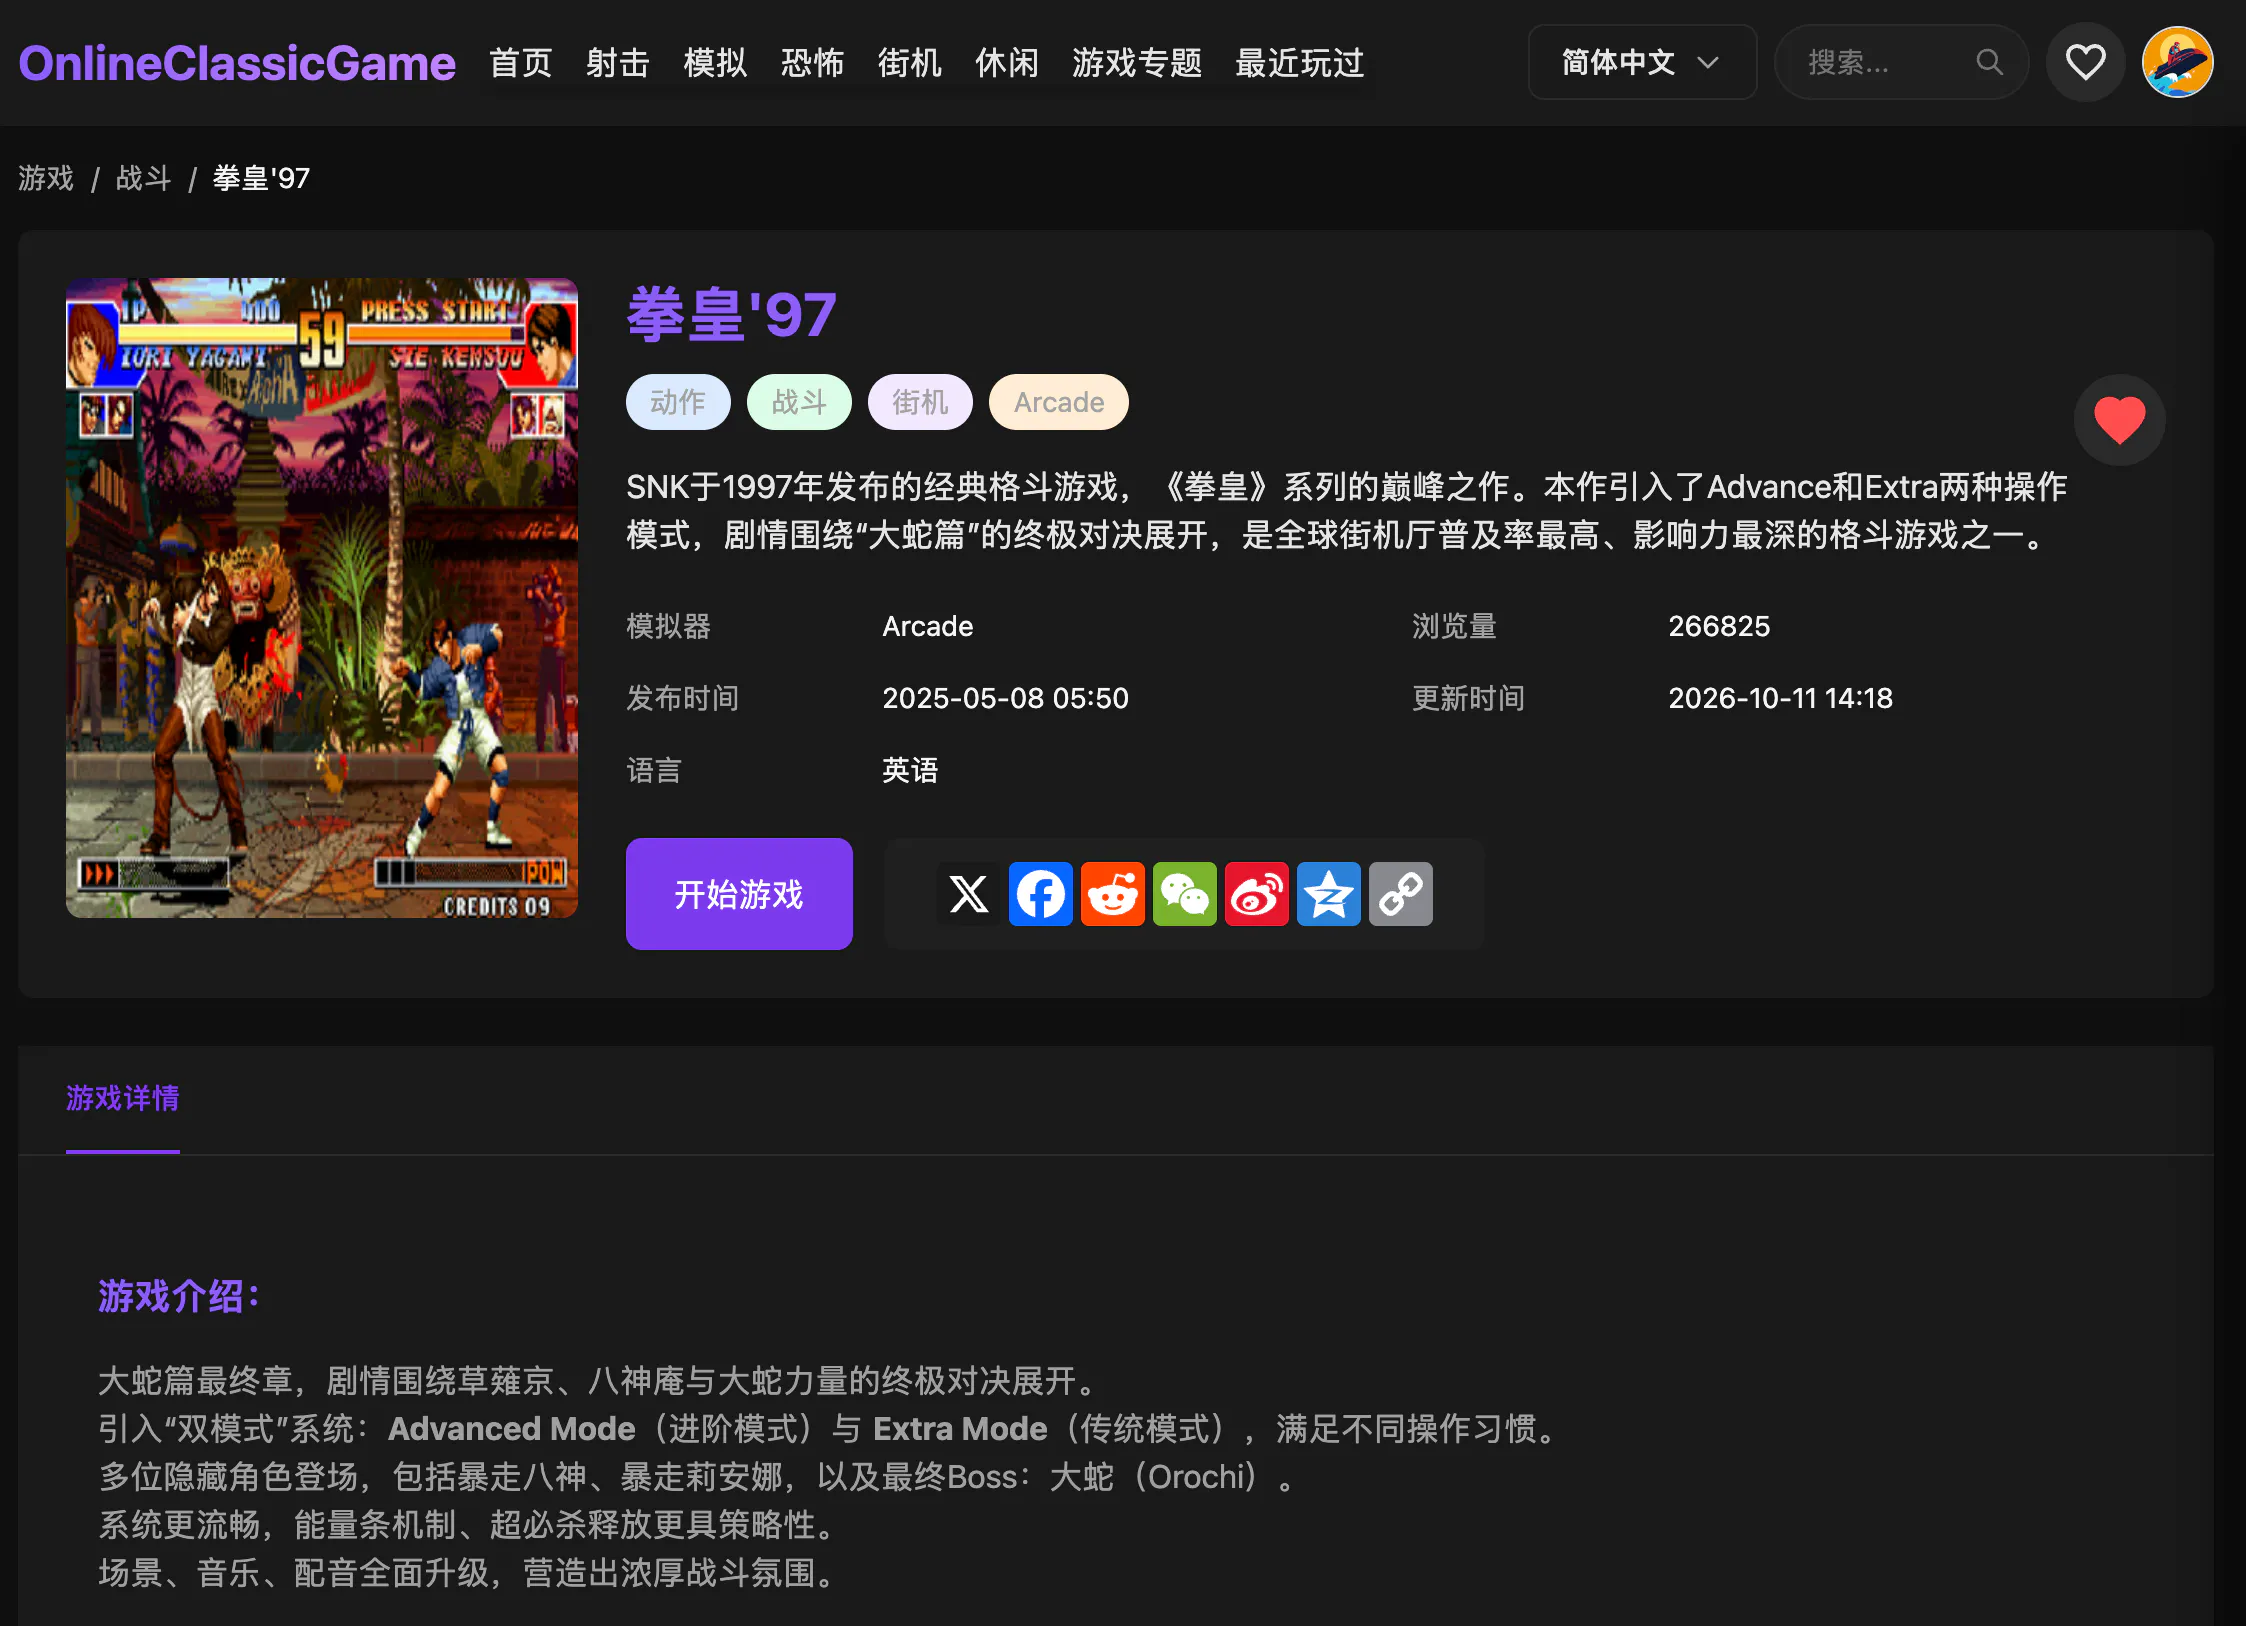Open the 最近玩过 nav item
This screenshot has width=2246, height=1626.
[x=1300, y=63]
